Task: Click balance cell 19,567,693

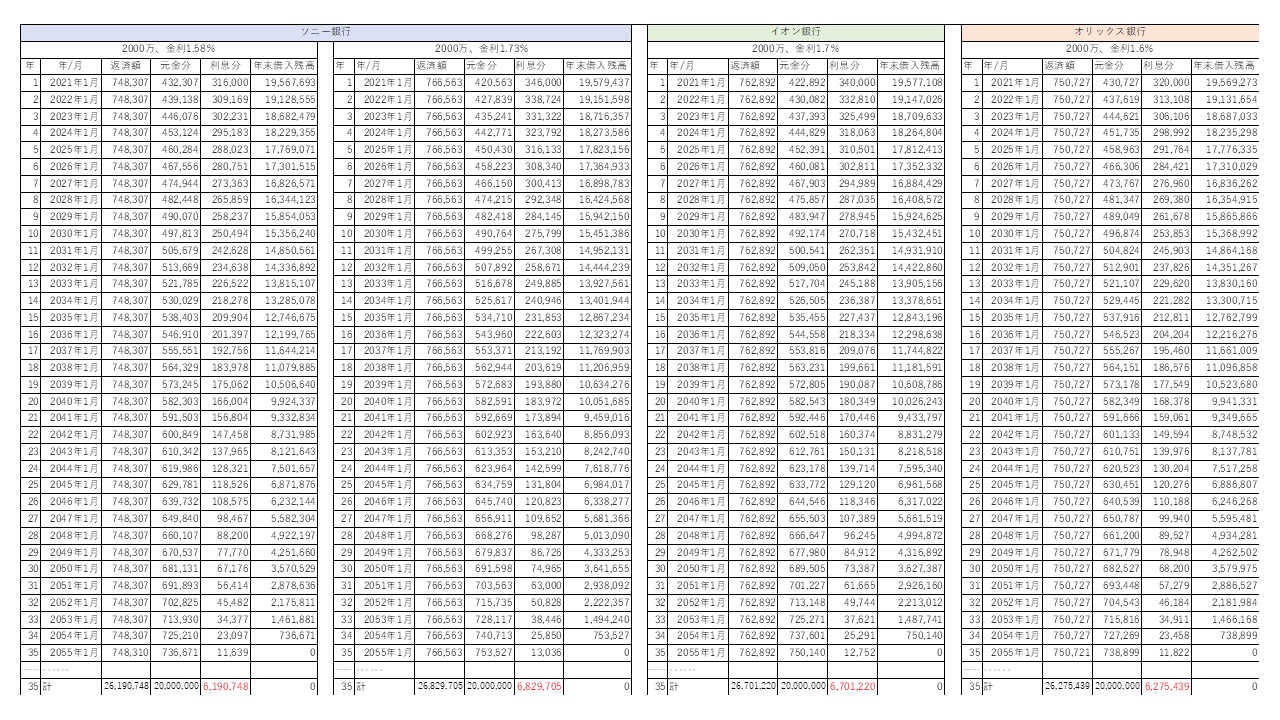Action: (284, 82)
